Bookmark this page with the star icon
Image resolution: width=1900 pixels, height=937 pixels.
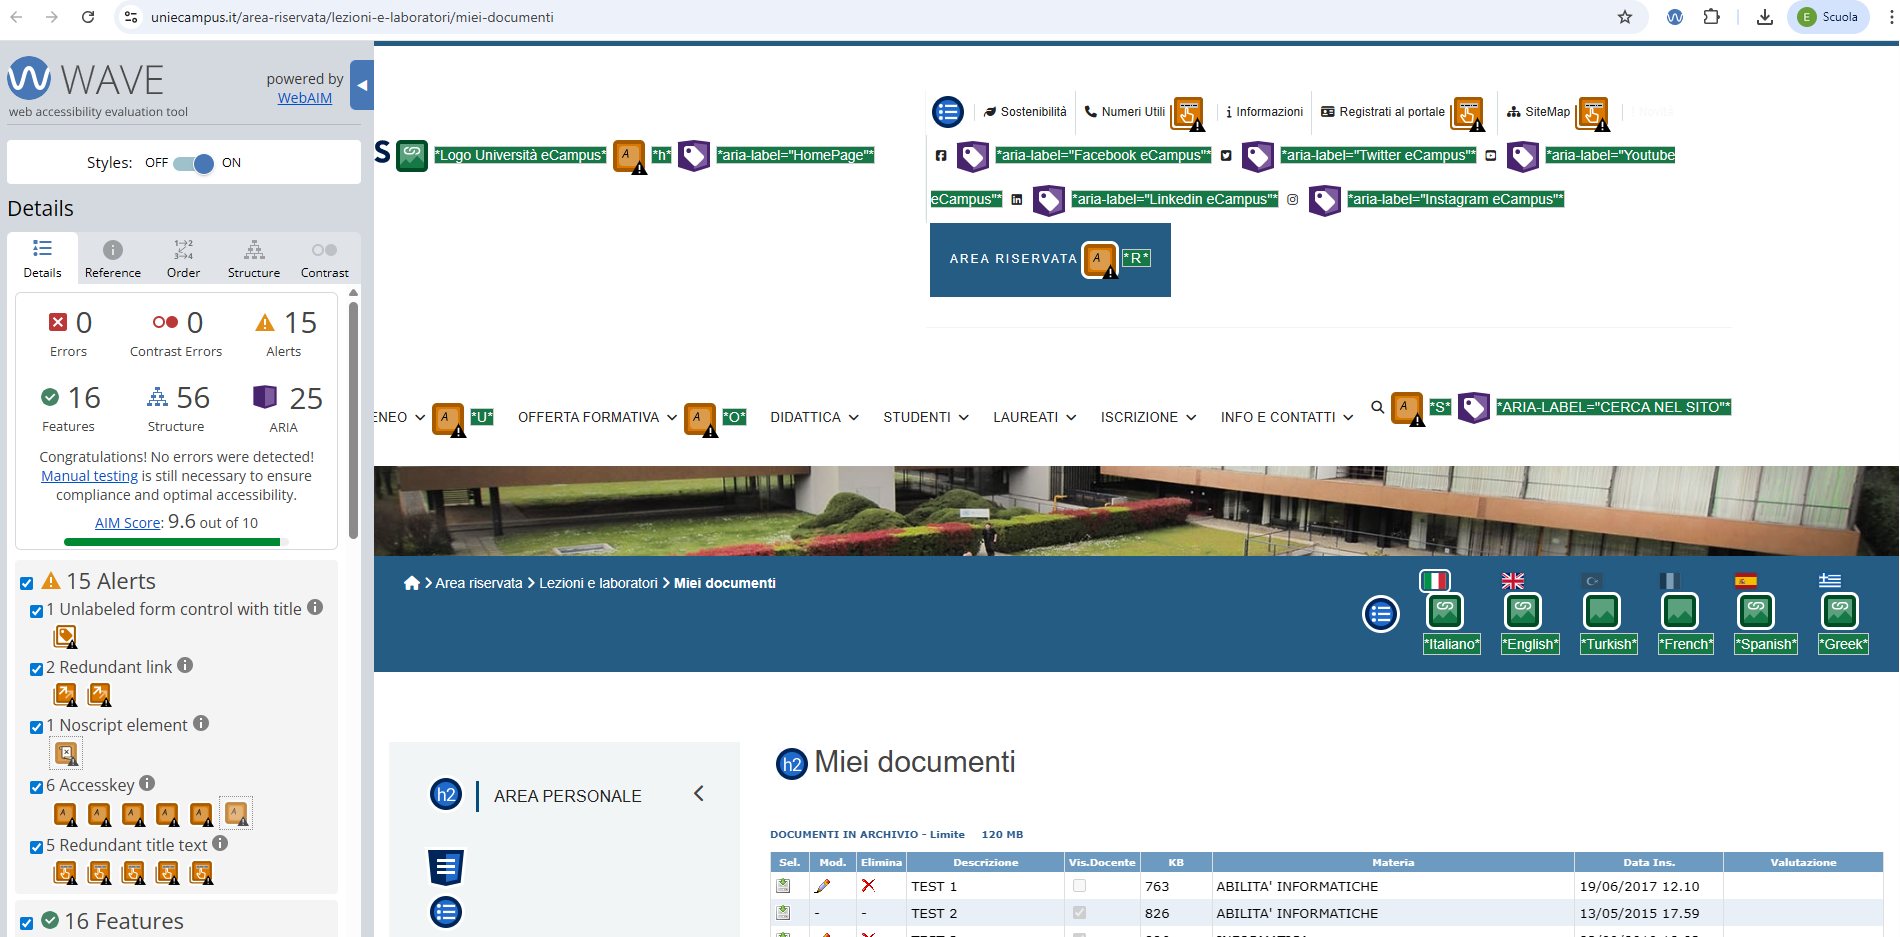pos(1625,17)
